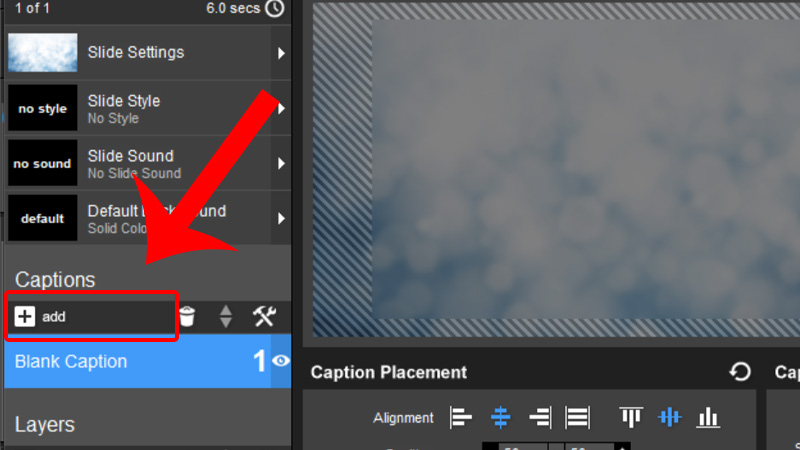This screenshot has width=800, height=450.
Task: Expand the Slide Settings arrow
Action: tap(281, 53)
